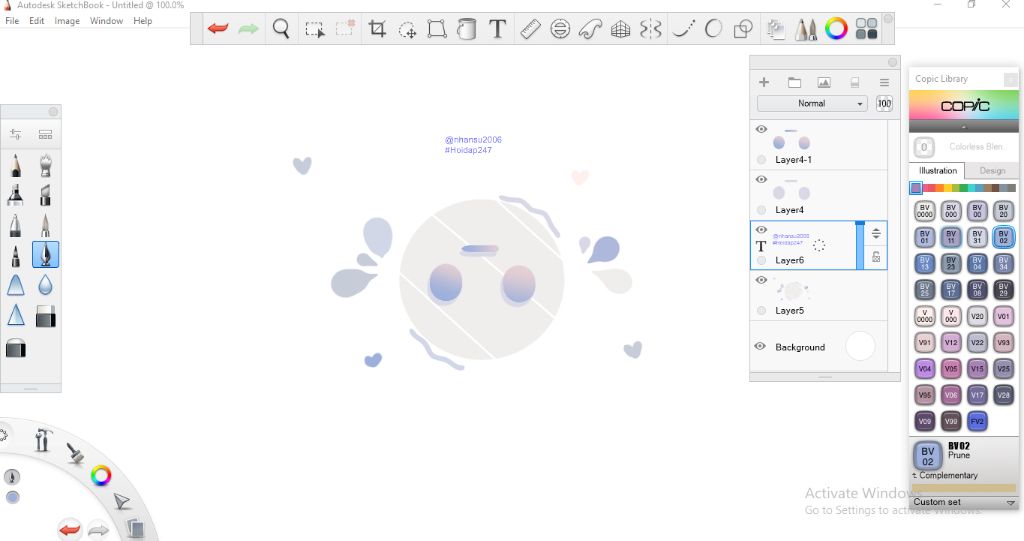
Task: Click the Add Layer plus icon
Action: point(764,83)
